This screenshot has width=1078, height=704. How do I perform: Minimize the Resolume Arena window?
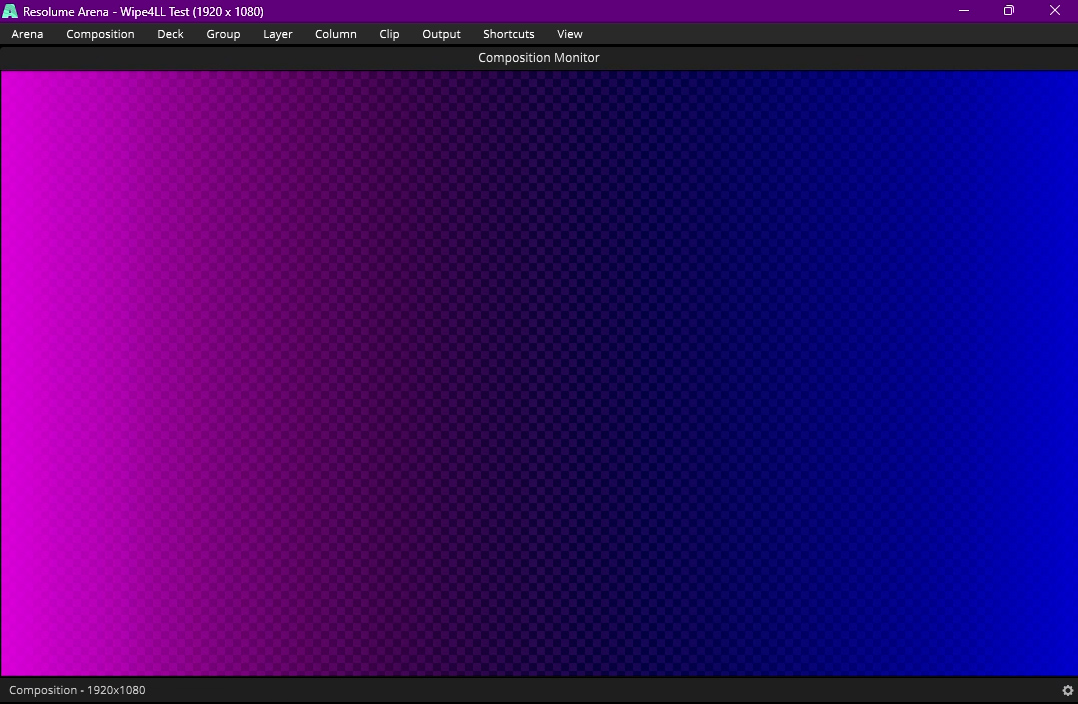964,11
